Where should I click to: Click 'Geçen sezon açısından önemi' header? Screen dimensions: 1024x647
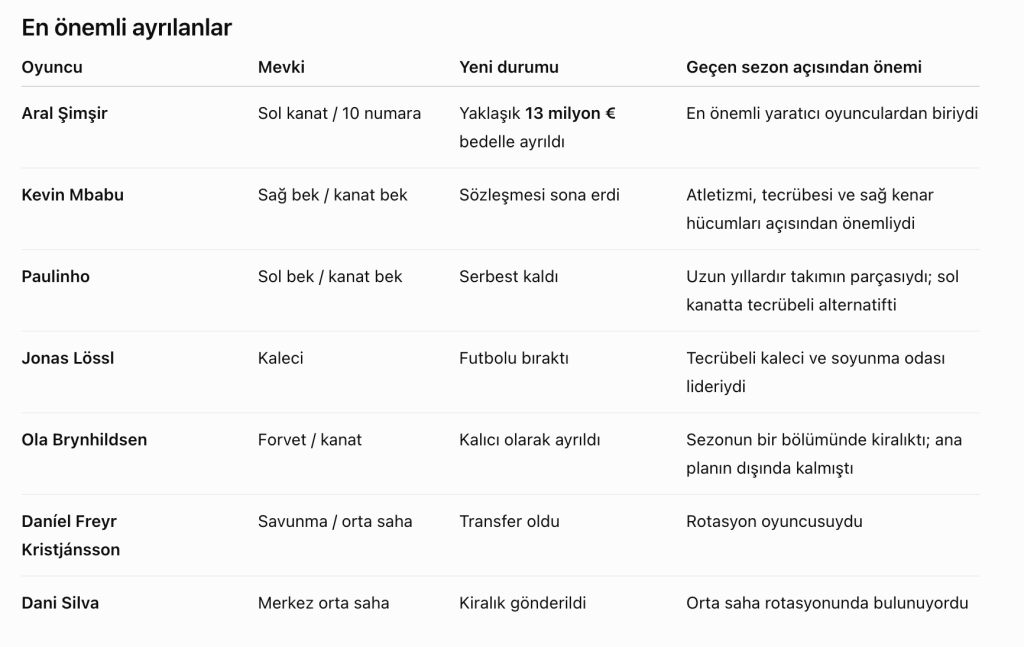coord(804,67)
